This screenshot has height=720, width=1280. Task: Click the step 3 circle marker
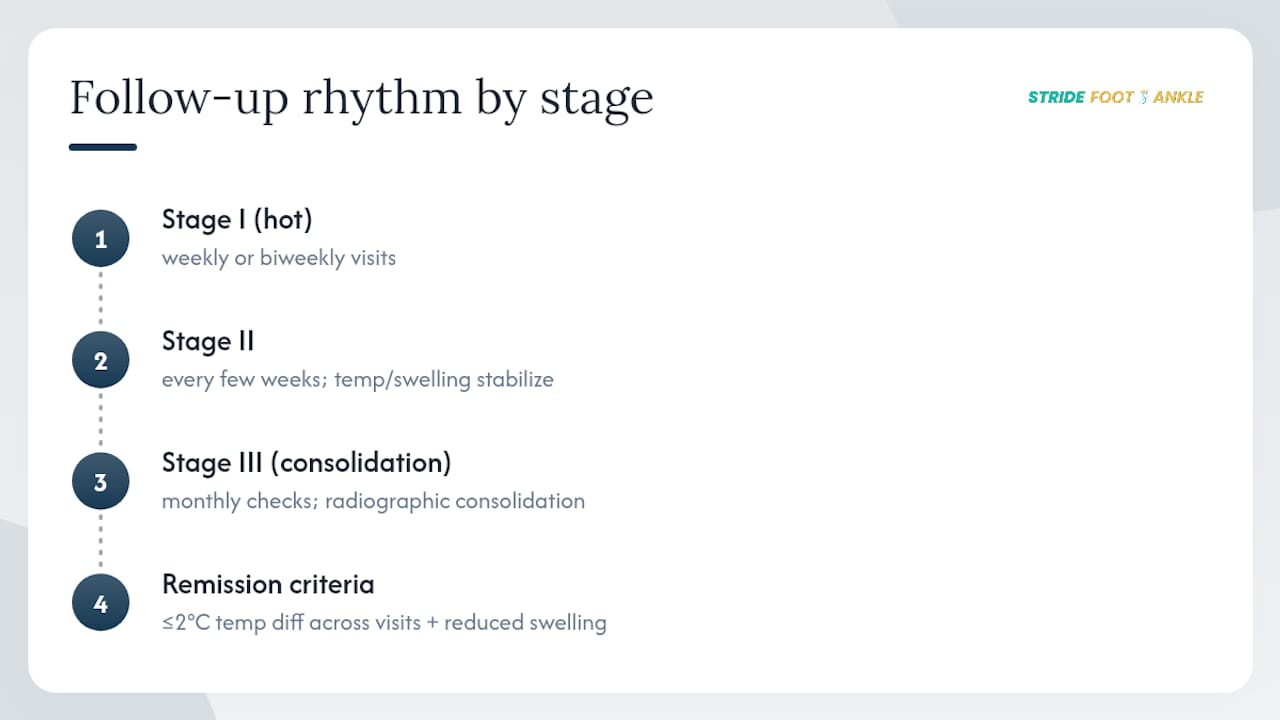[x=100, y=482]
